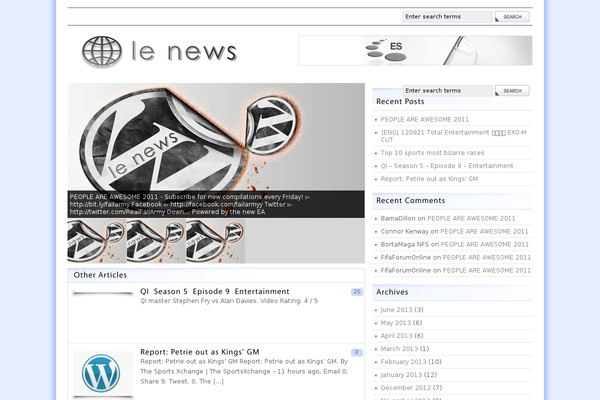Image resolution: width=600 pixels, height=400 pixels.
Task: Click the featured slider caption text
Action: (190, 204)
